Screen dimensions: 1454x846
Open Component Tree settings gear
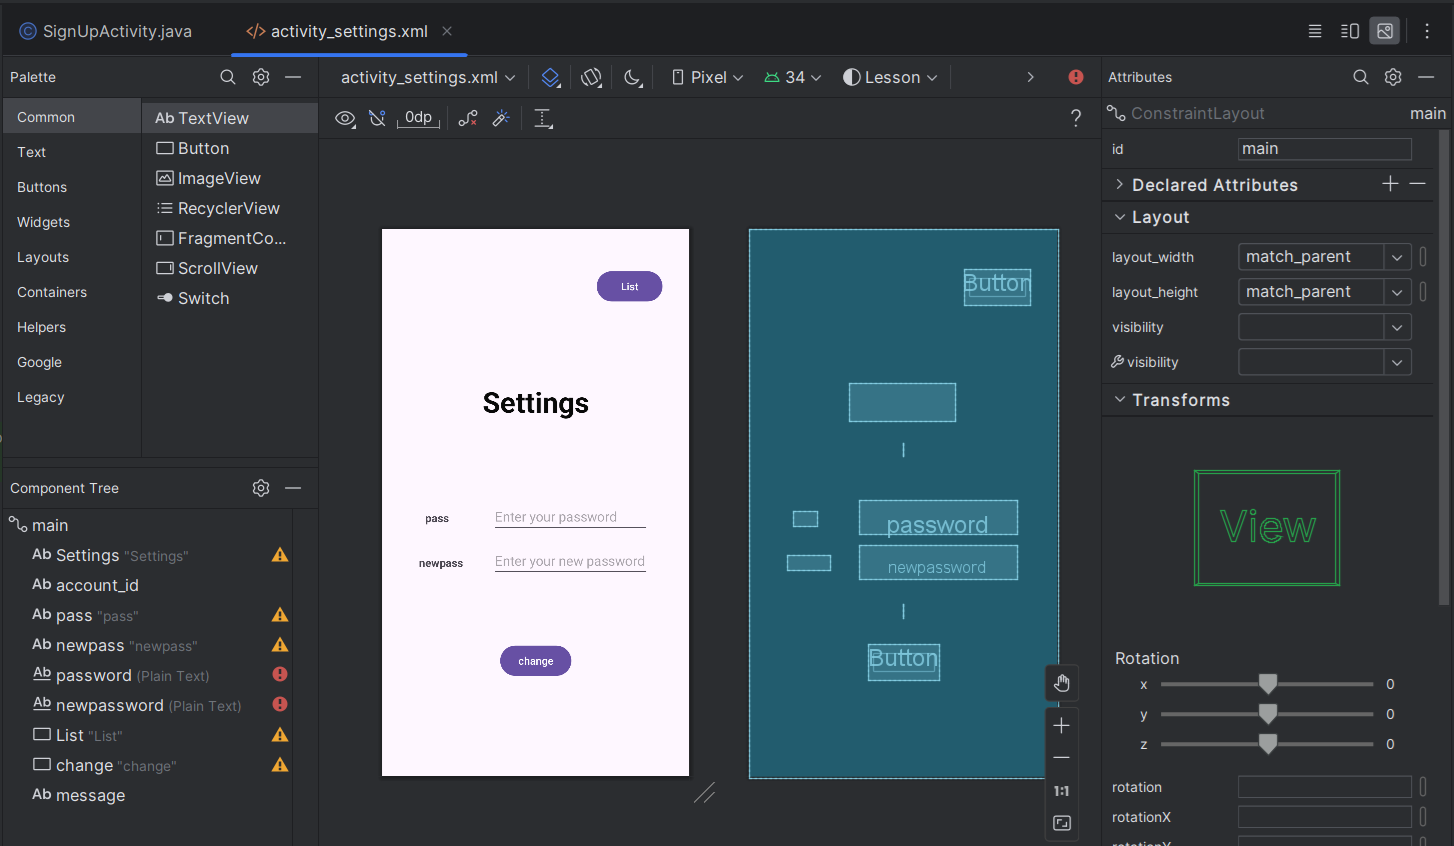tap(261, 488)
